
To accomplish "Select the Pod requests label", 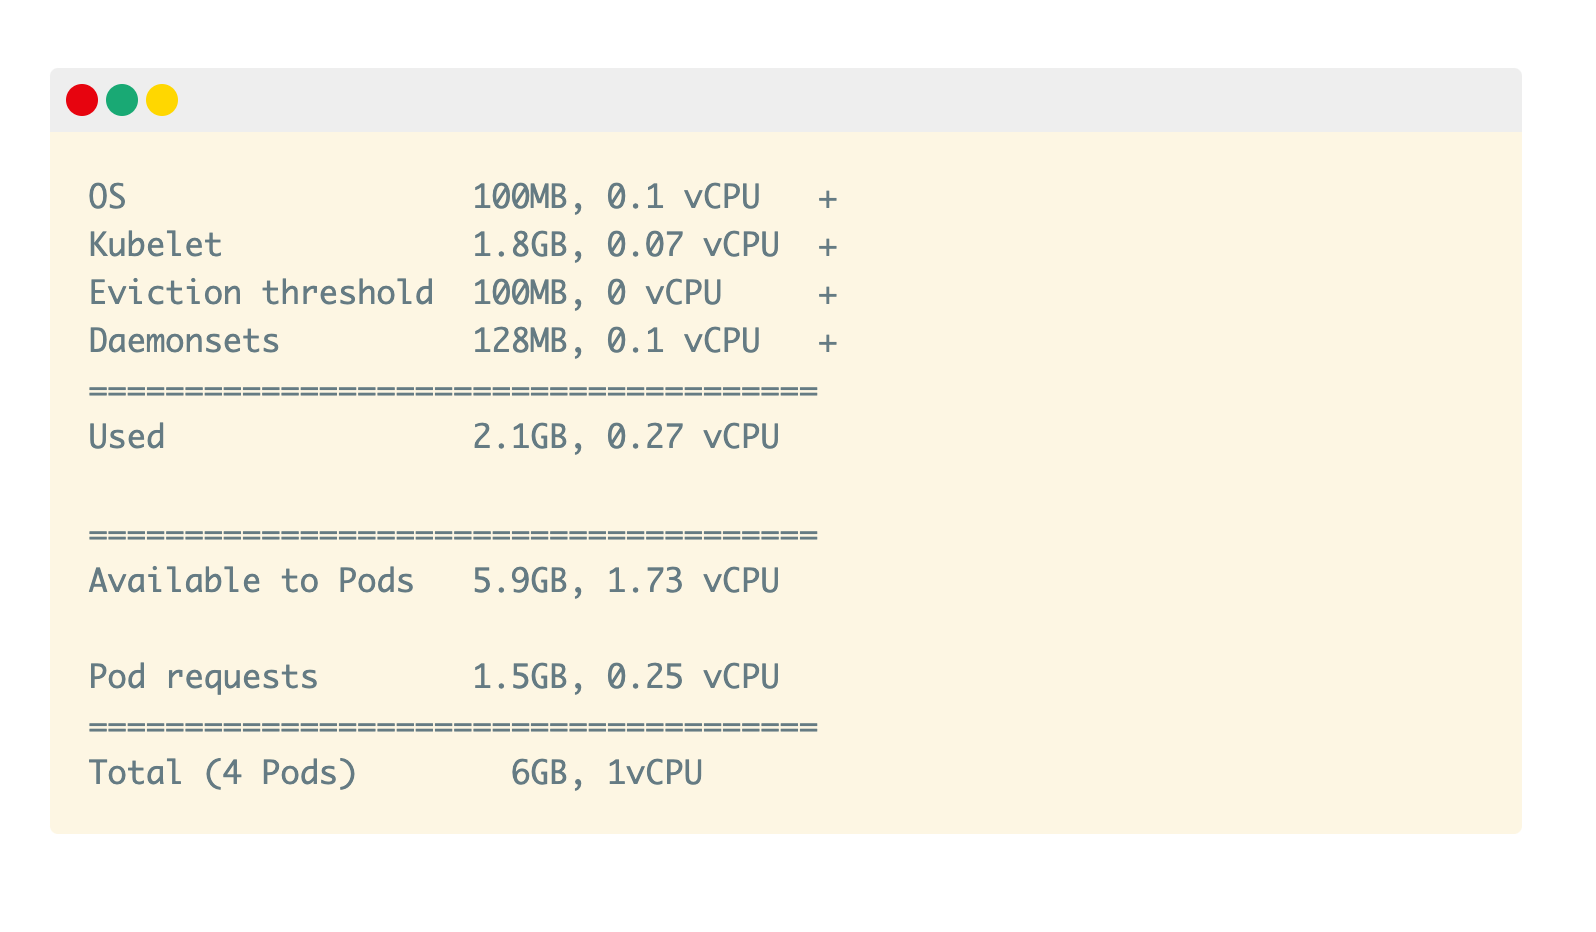I will point(203,677).
